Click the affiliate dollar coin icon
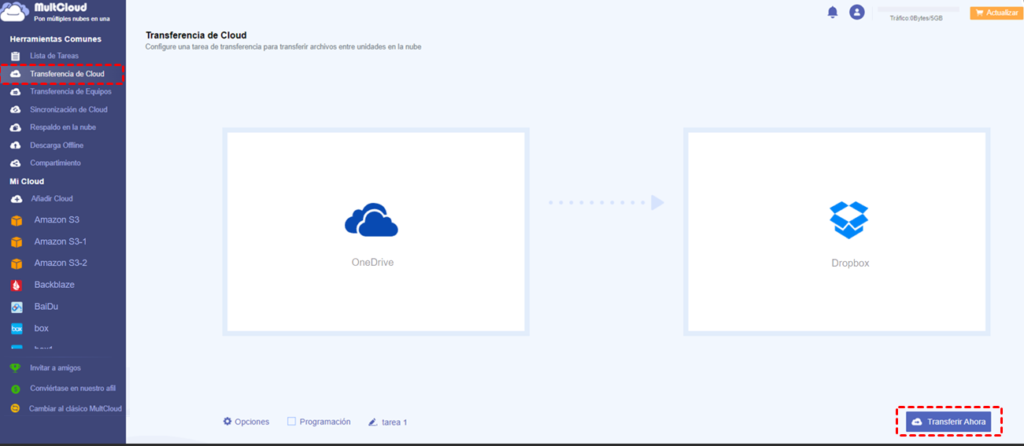The image size is (1024, 446). pos(16,389)
